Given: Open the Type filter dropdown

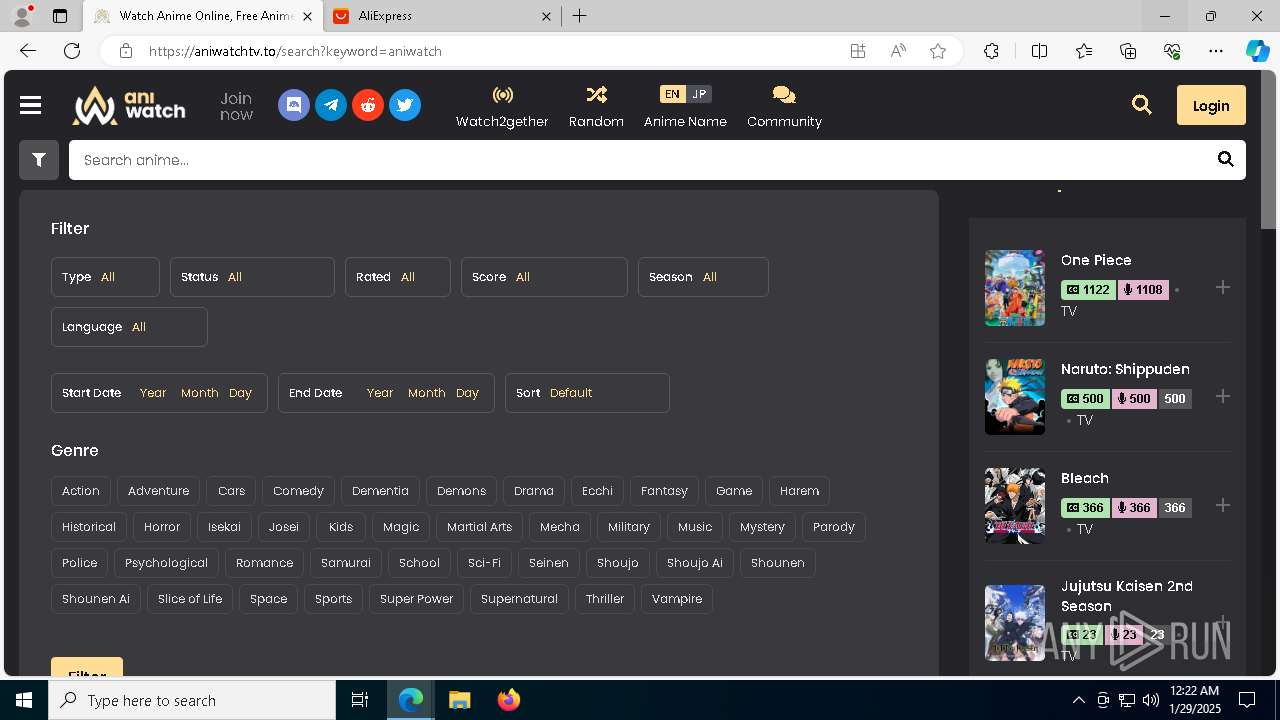Looking at the screenshot, I should coord(105,277).
